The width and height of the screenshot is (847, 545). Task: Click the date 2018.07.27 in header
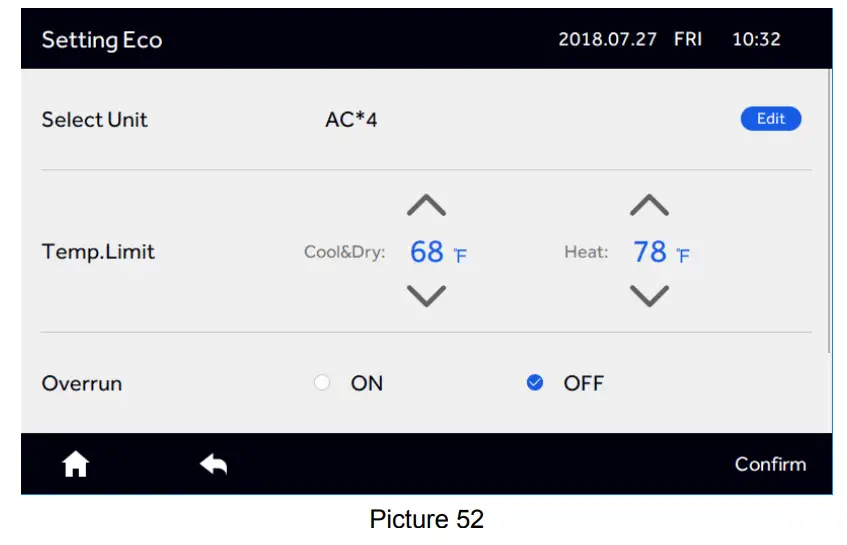(x=607, y=40)
